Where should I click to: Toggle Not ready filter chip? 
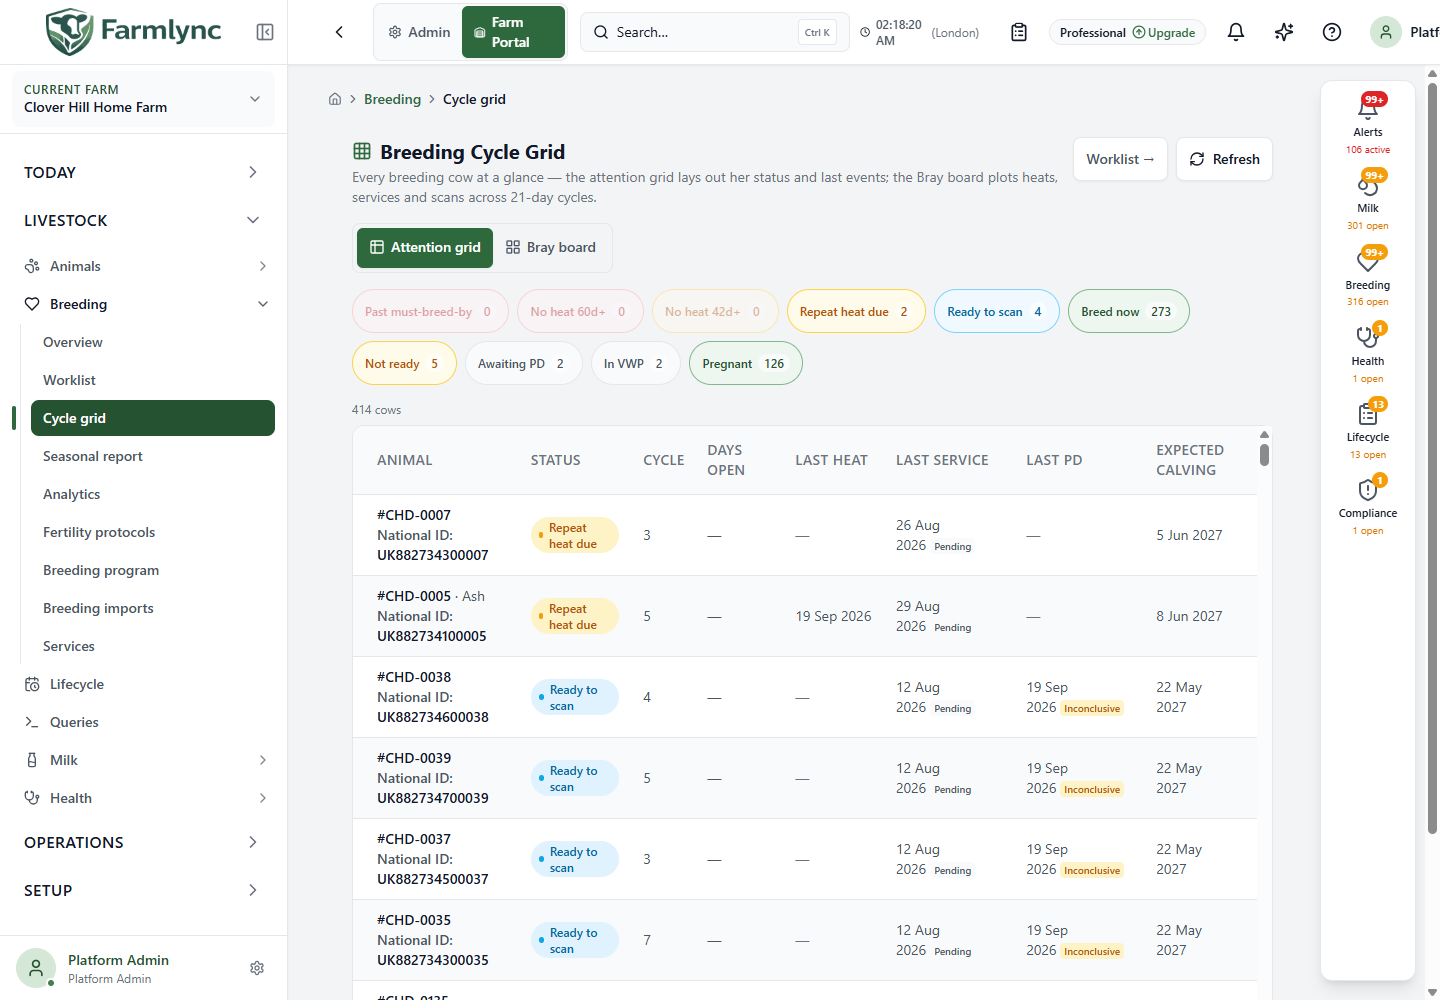click(x=404, y=364)
